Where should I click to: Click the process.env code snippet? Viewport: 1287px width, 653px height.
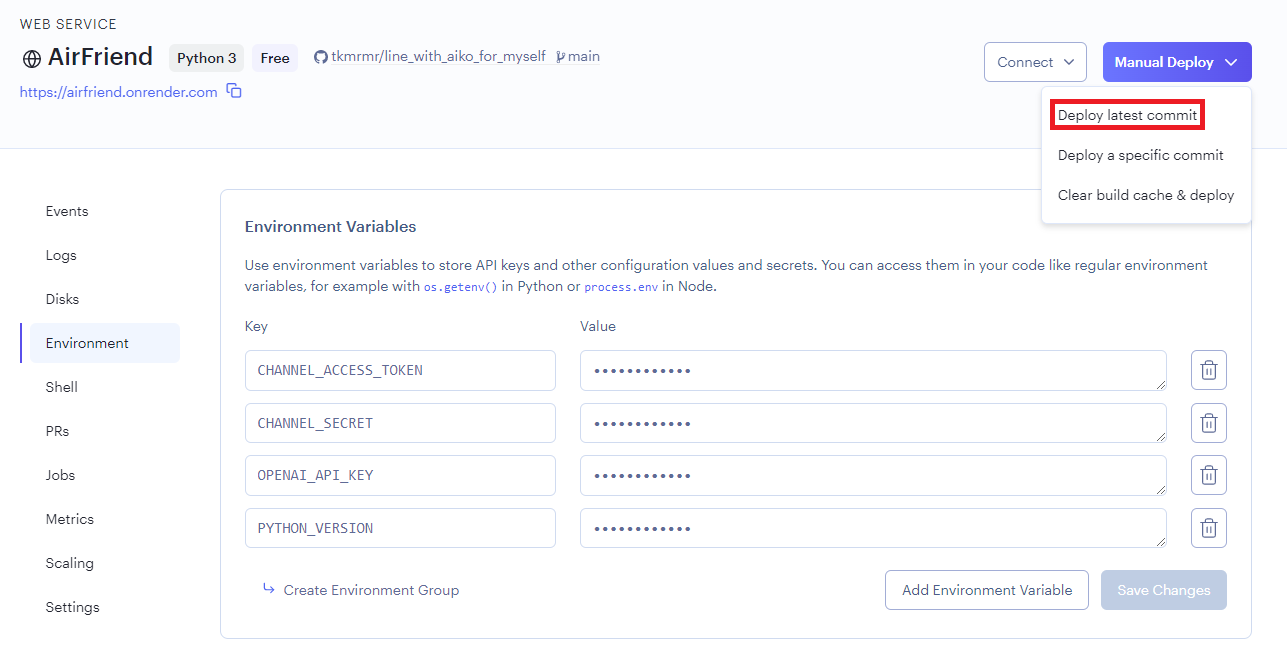click(621, 286)
